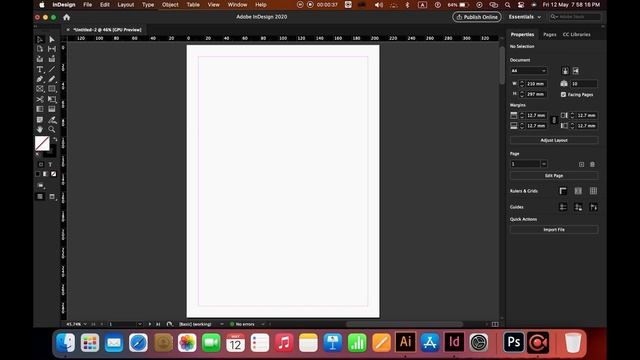640x360 pixels.
Task: Toggle formatting affects container
Action: (x=41, y=164)
